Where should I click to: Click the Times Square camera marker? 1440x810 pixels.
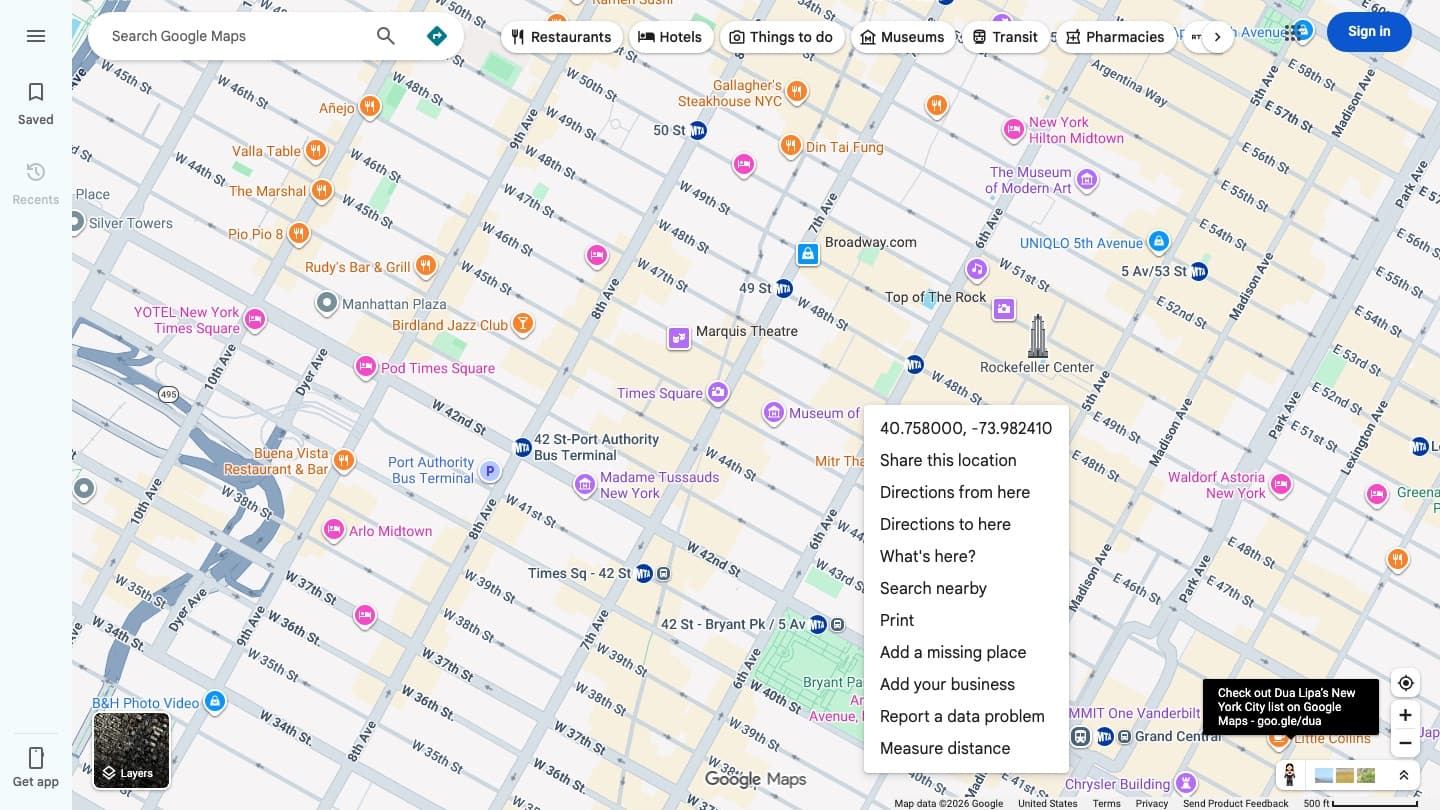[x=717, y=393]
